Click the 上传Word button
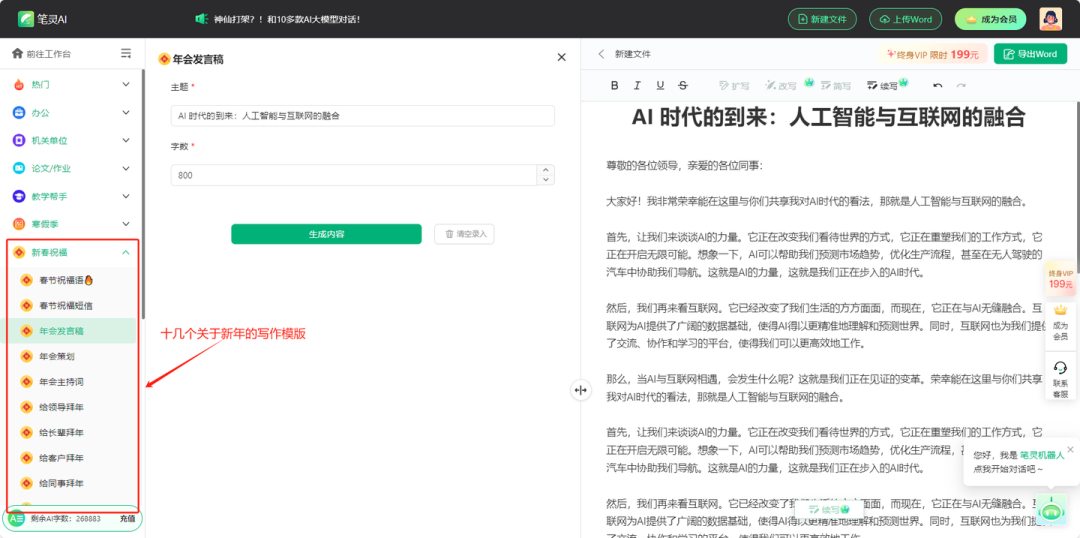Viewport: 1080px width, 538px height. (905, 19)
